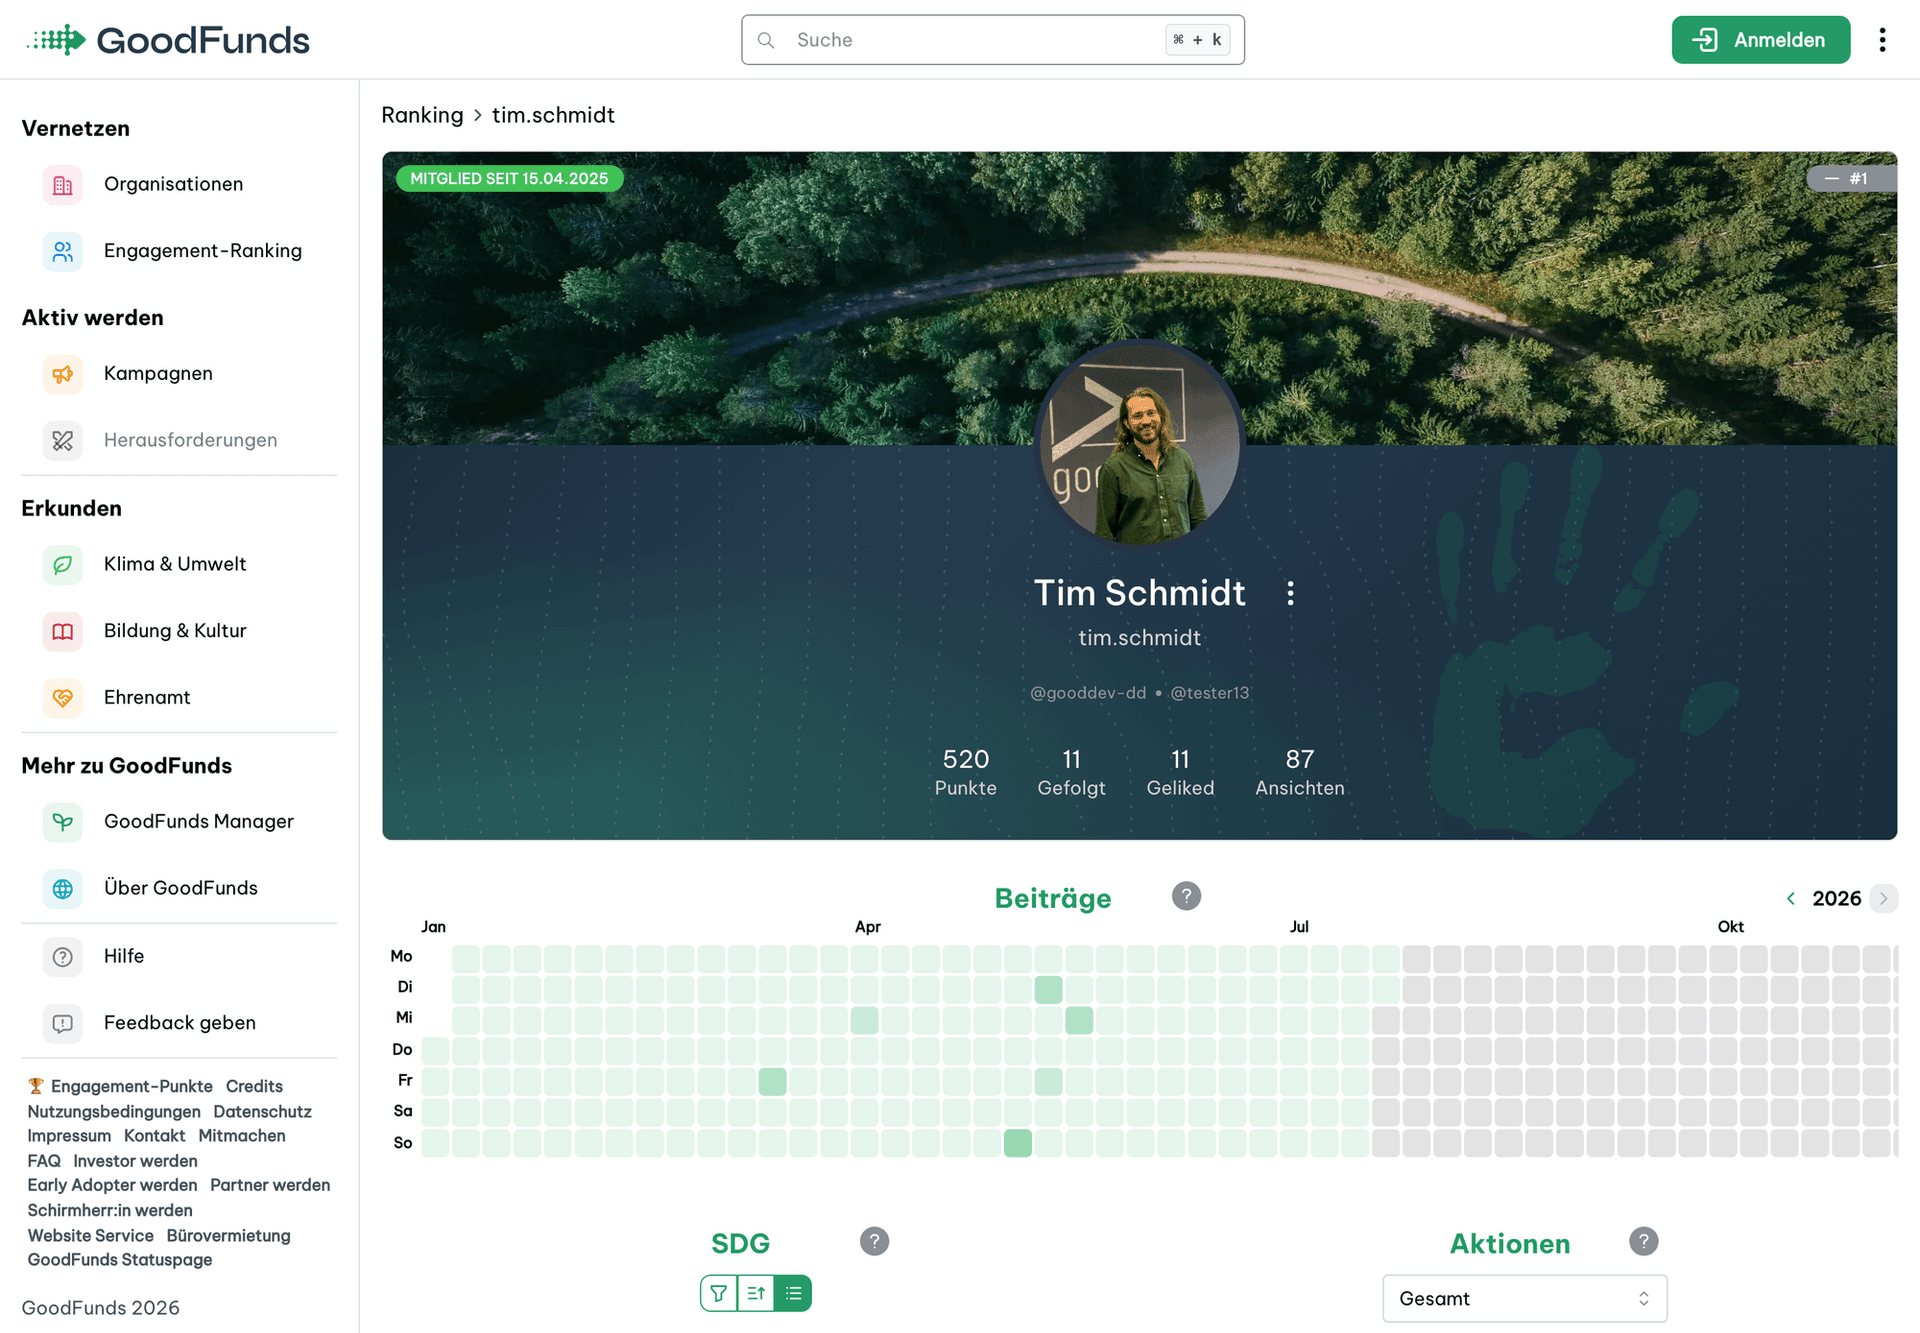Viewport: 1920px width, 1333px height.
Task: Click the #1 rank badge
Action: (1851, 179)
